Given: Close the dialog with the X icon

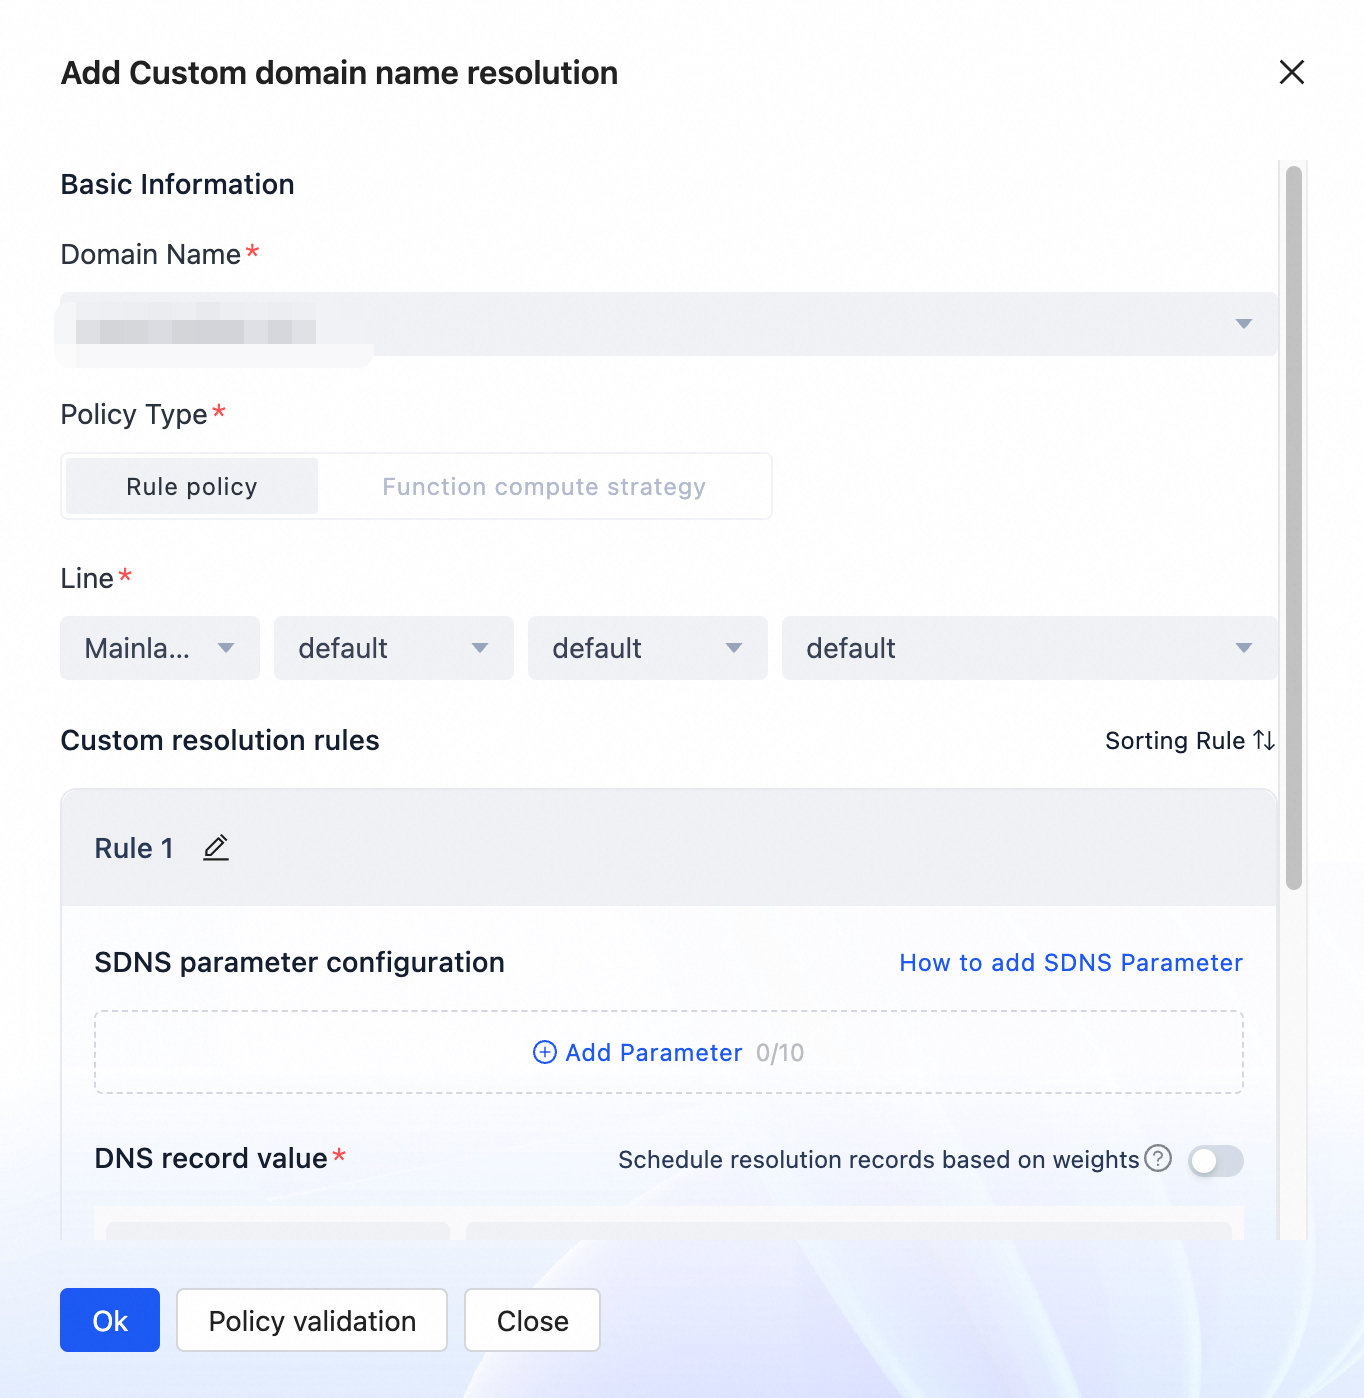Looking at the screenshot, I should pos(1292,72).
